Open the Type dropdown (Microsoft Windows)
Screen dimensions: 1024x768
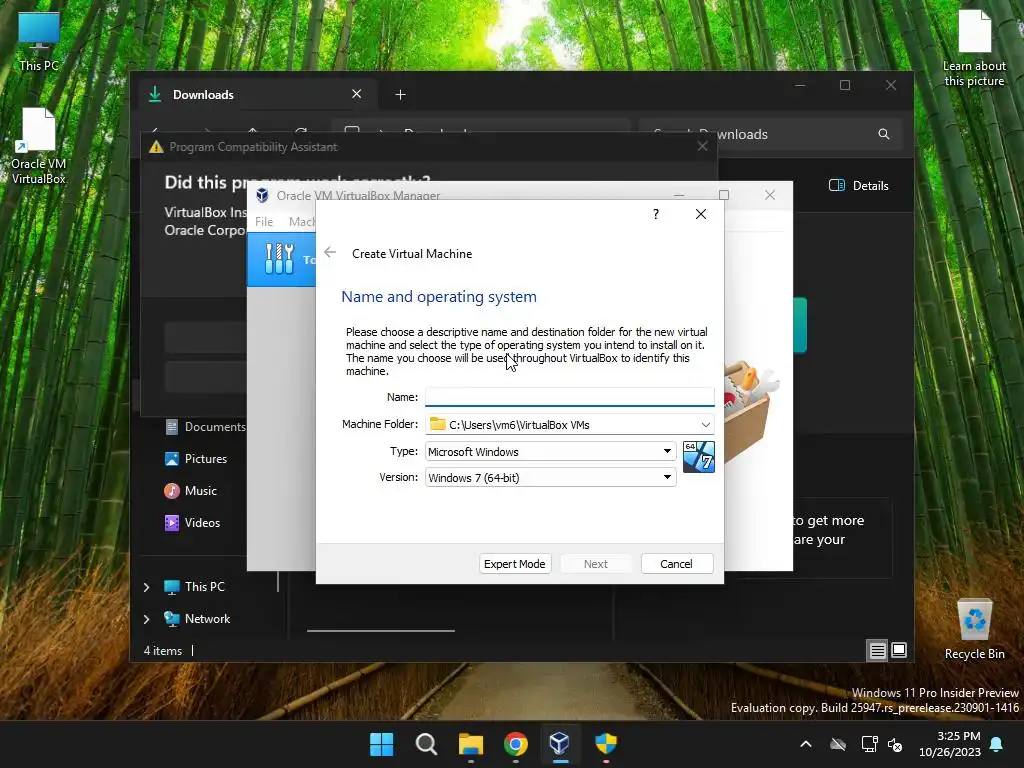[x=551, y=451]
